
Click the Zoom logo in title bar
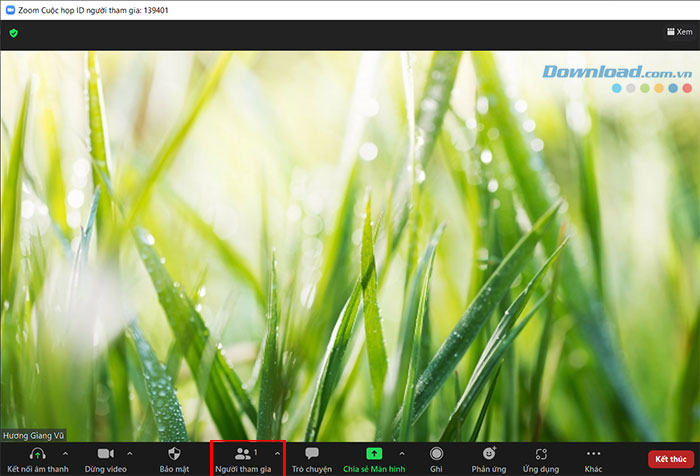pyautogui.click(x=8, y=9)
